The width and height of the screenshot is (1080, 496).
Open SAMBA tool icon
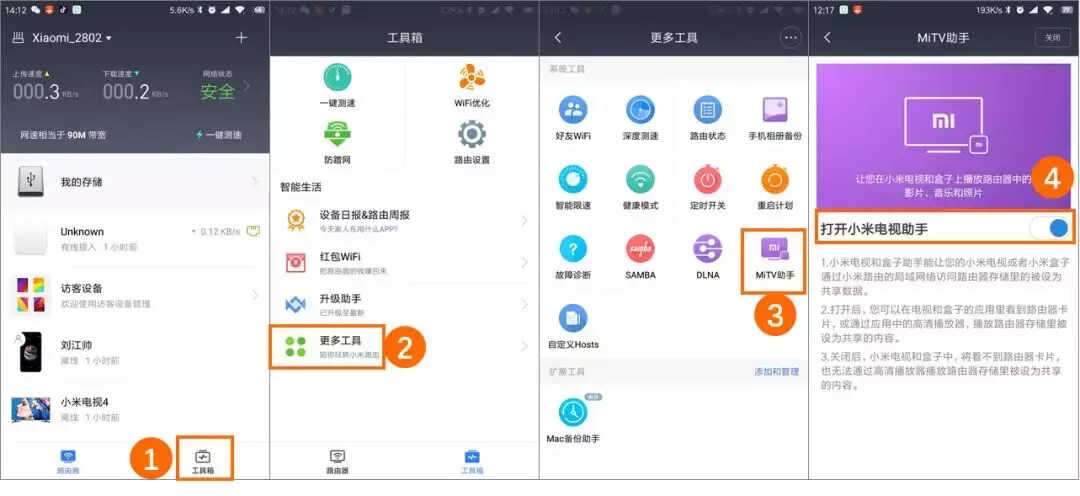(640, 249)
